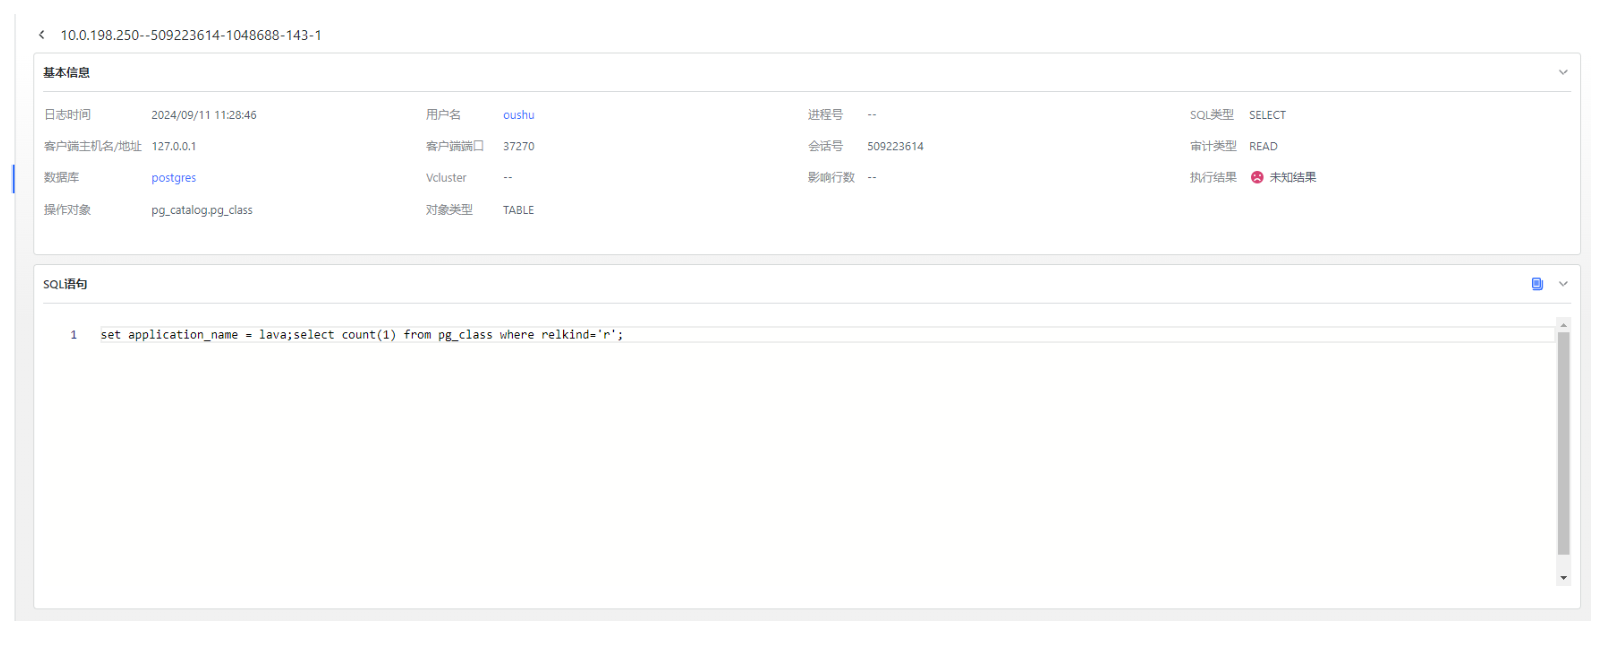Image resolution: width=1606 pixels, height=654 pixels.
Task: Click the 未知结果 execution result text
Action: pos(1293,177)
